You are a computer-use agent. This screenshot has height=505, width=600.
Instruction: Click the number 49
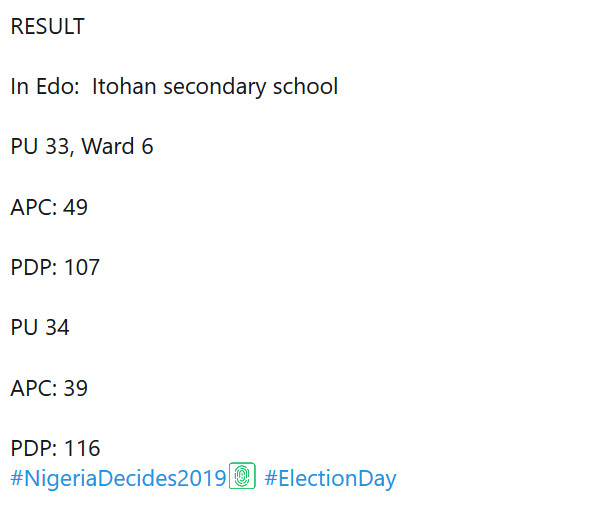[x=75, y=208]
